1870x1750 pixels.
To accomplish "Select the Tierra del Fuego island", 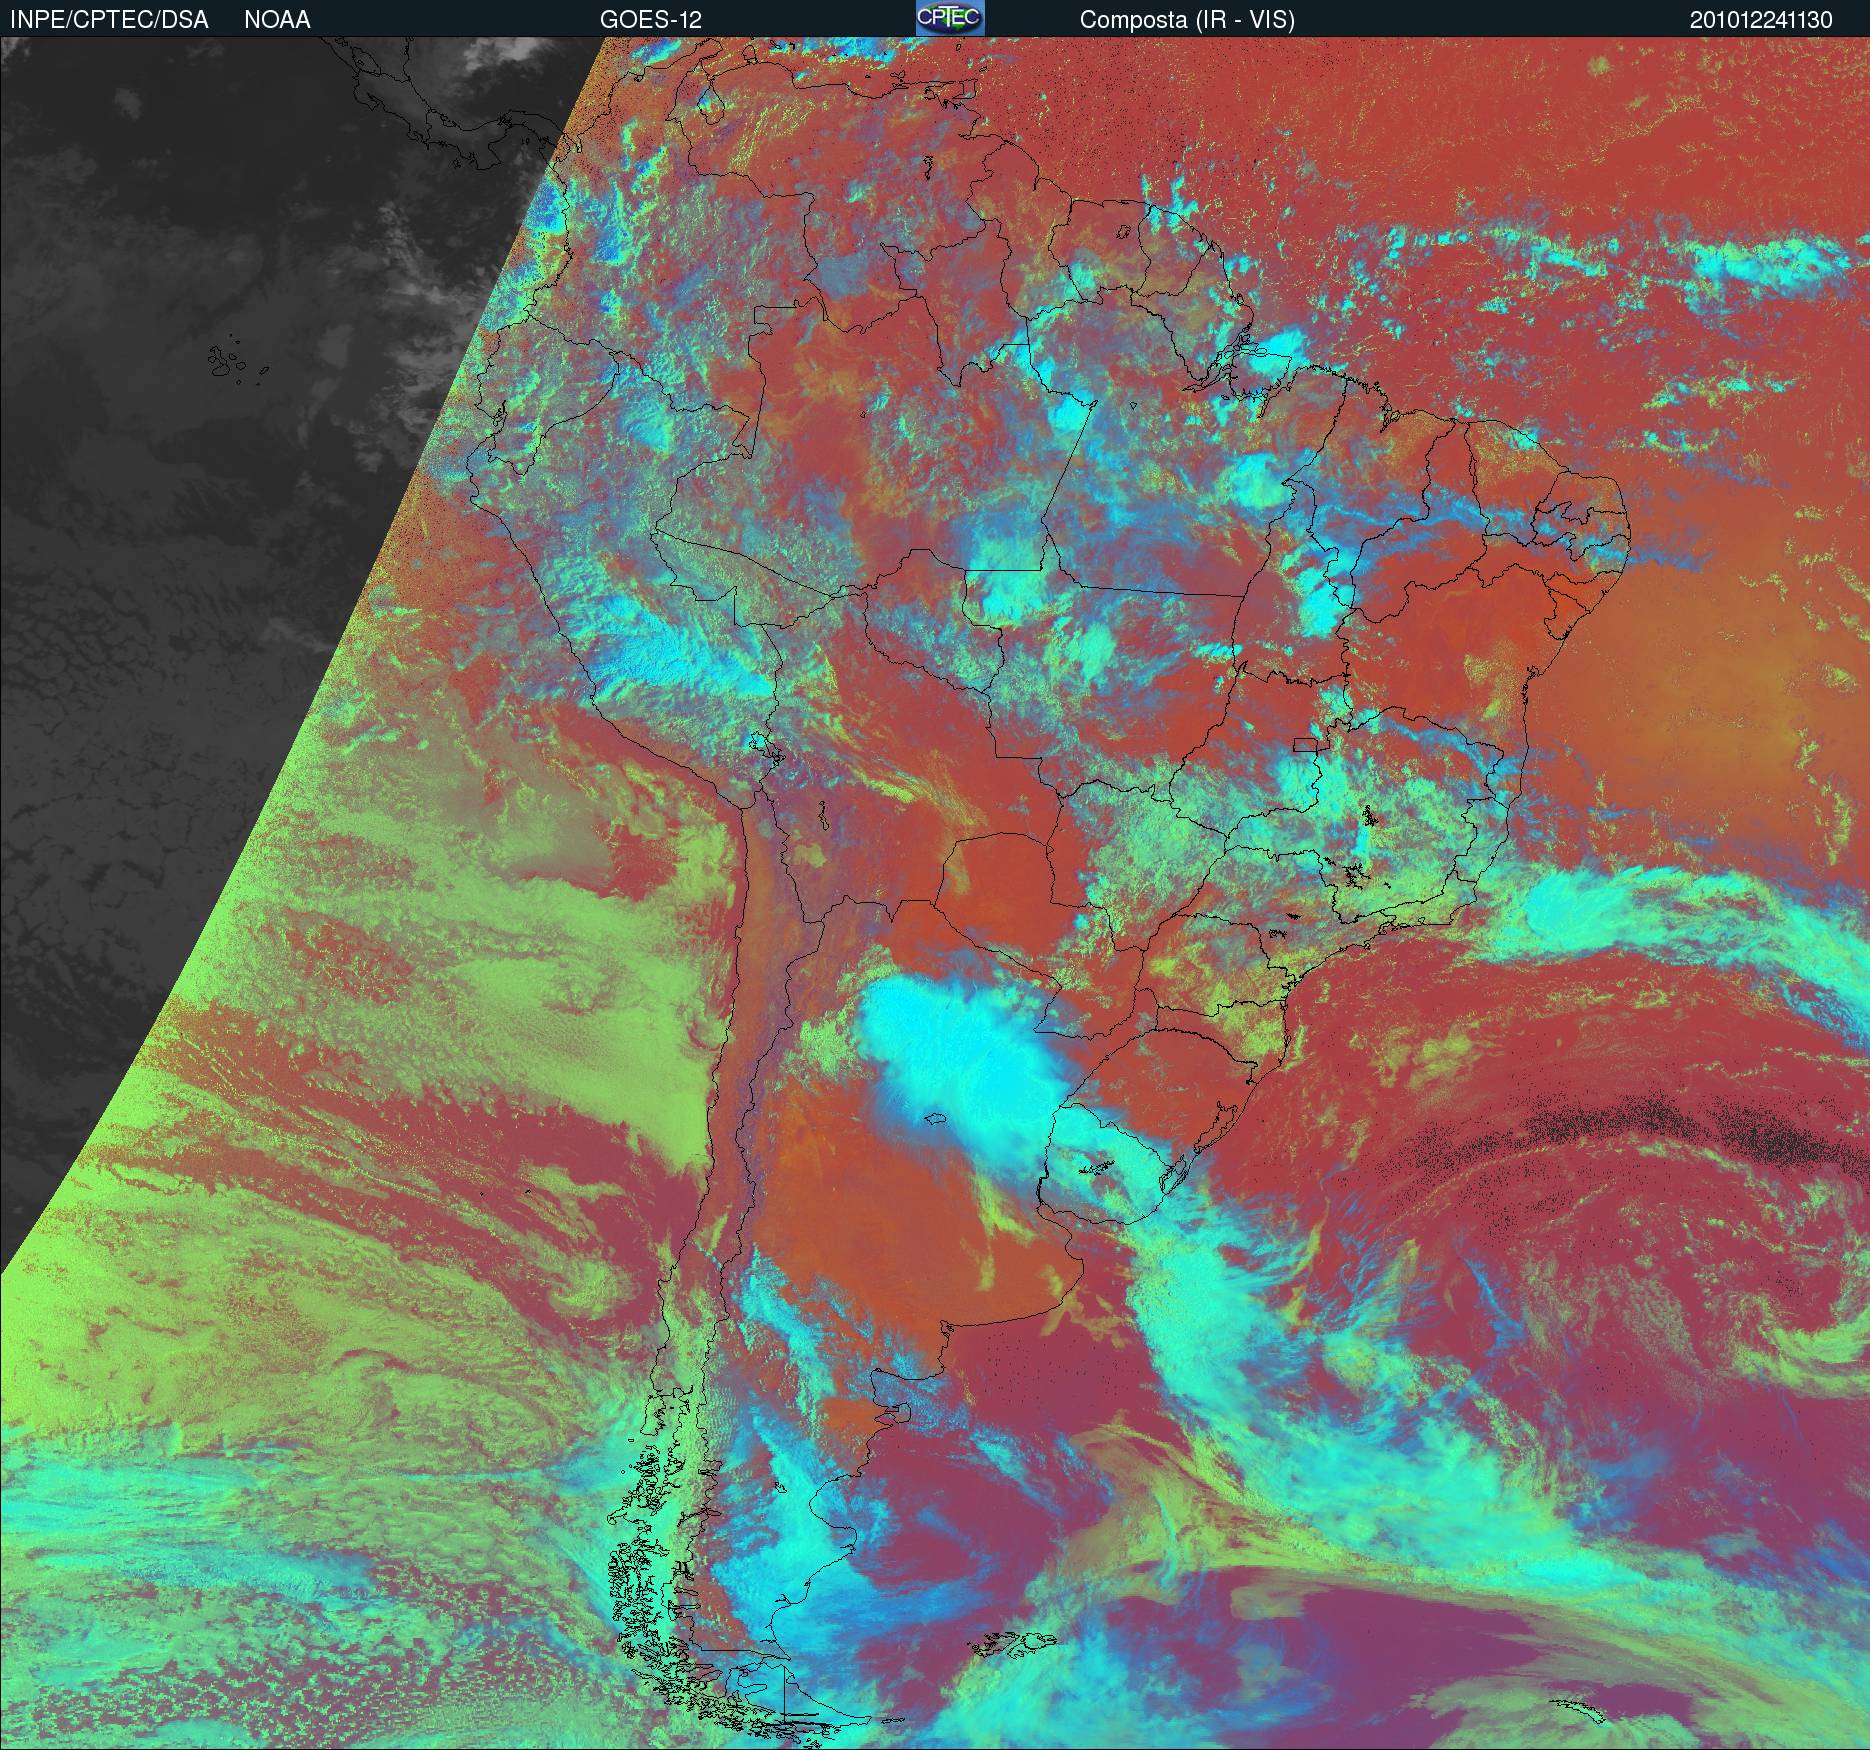I will click(x=760, y=1690).
